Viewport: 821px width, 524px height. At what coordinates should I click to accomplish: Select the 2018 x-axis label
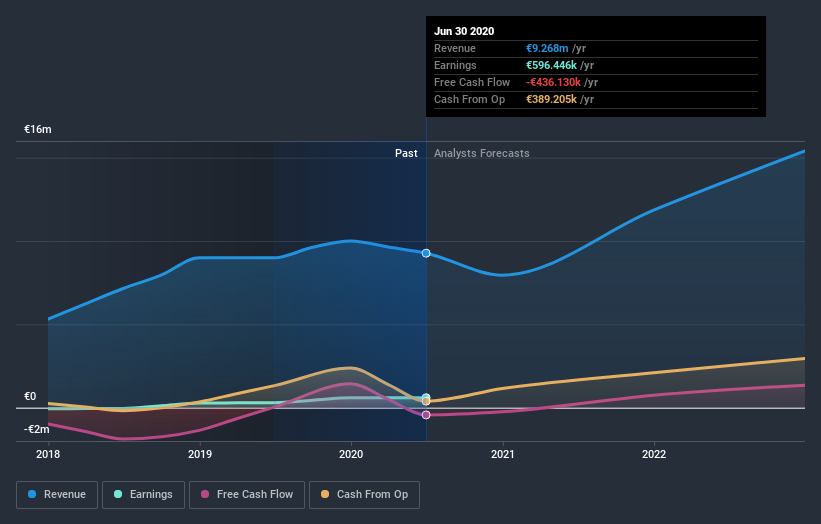[x=48, y=454]
